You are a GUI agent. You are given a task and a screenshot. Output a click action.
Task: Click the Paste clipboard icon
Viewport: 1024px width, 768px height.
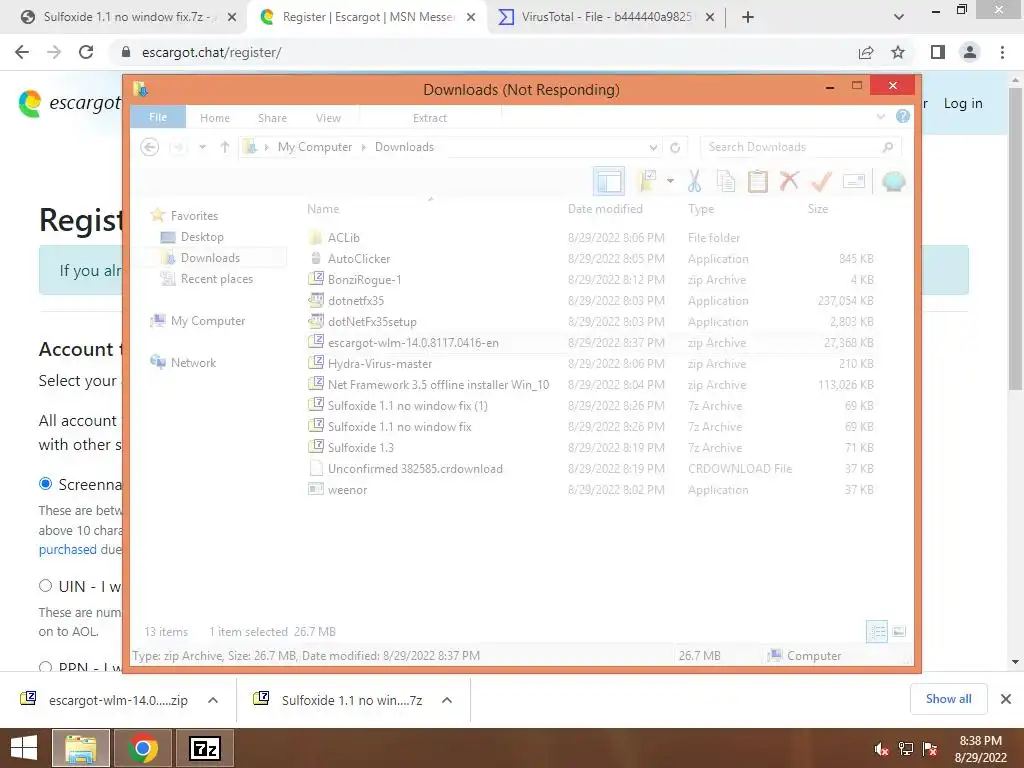coord(758,181)
